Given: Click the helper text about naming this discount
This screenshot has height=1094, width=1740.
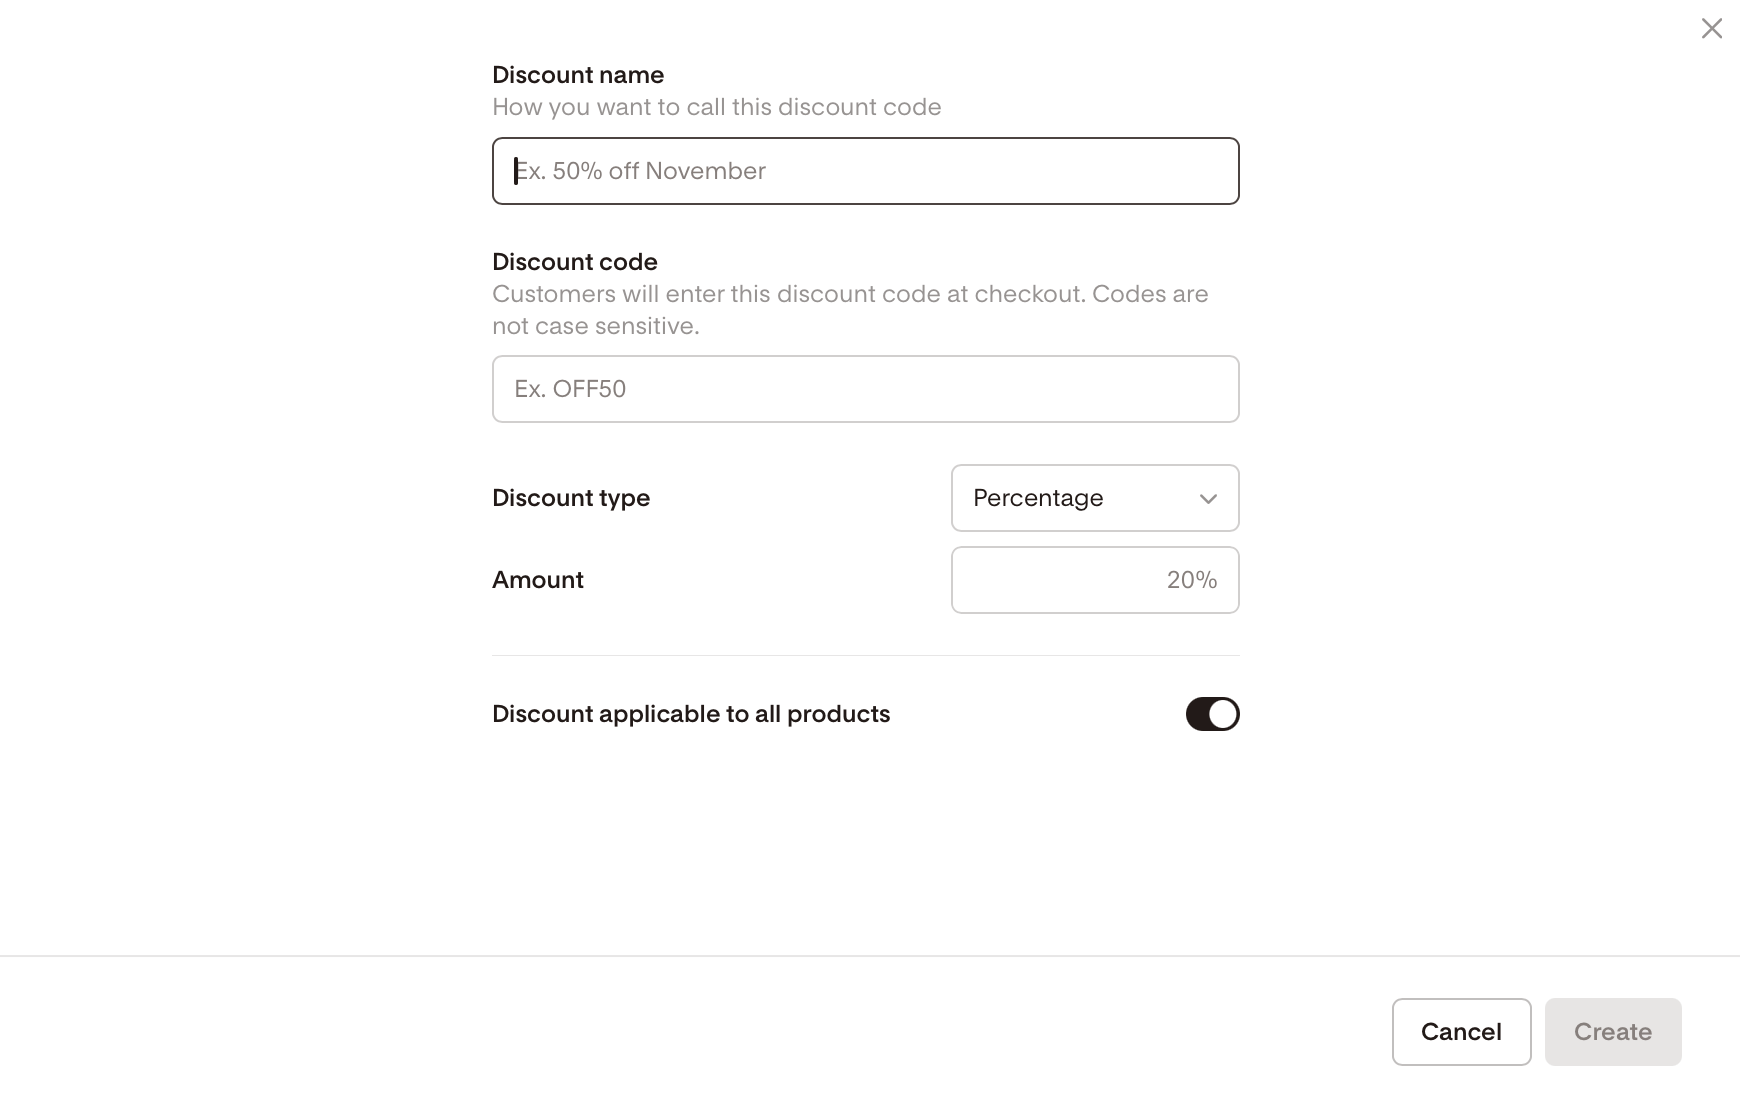Looking at the screenshot, I should click(717, 107).
